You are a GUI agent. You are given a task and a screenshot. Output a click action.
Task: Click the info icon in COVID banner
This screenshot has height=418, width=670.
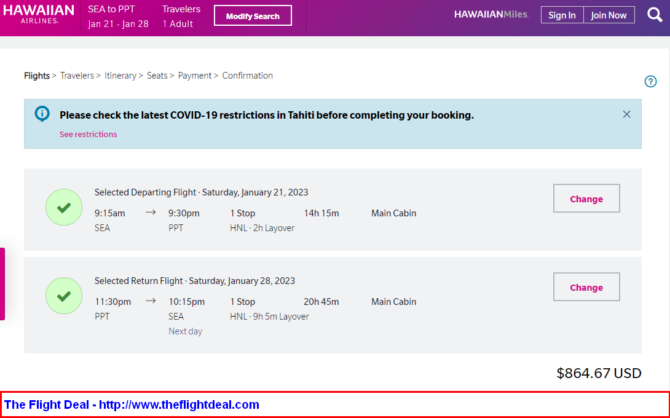pyautogui.click(x=42, y=114)
